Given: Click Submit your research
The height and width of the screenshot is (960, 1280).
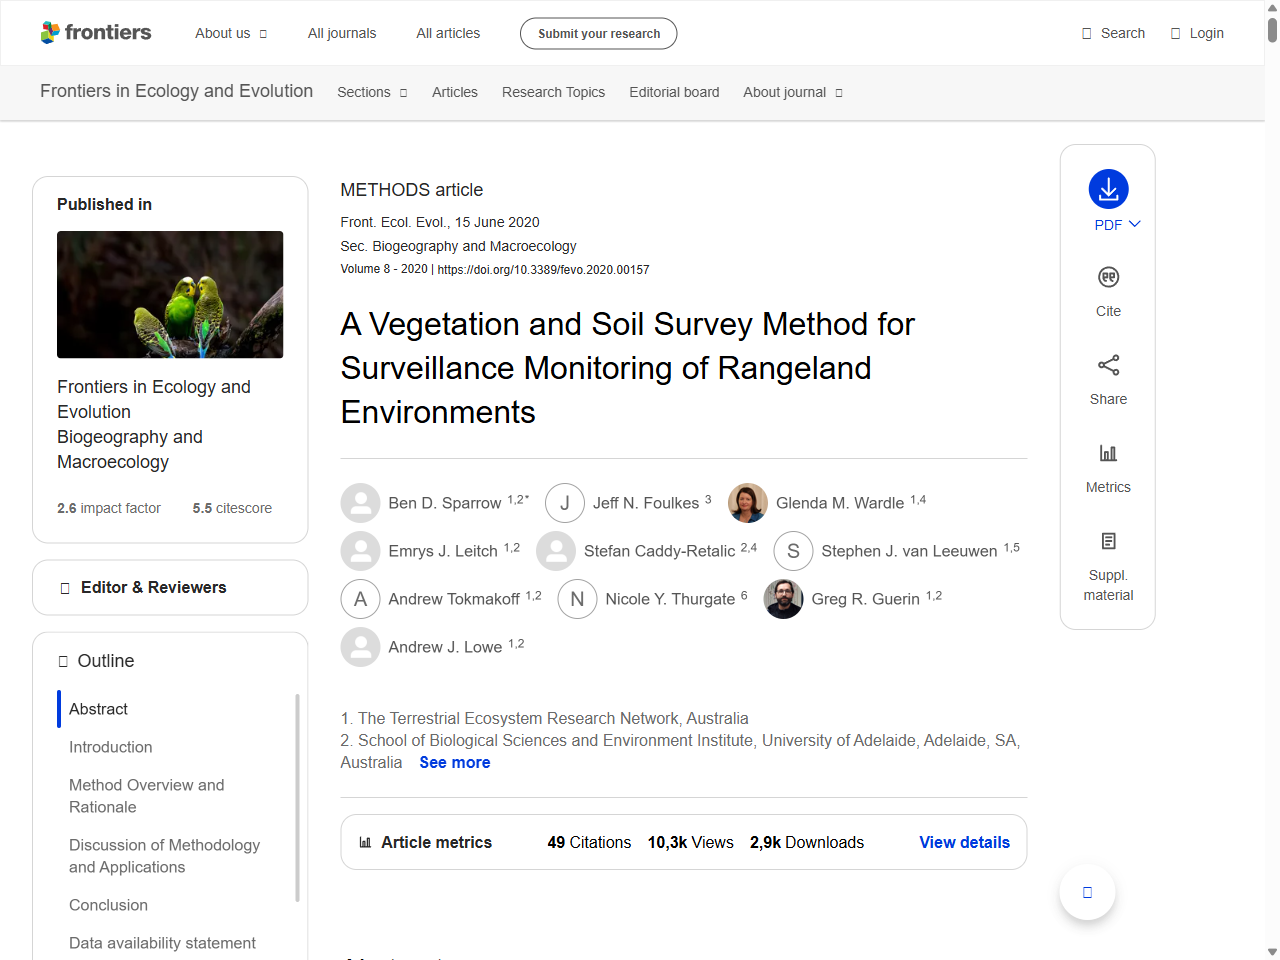Looking at the screenshot, I should [598, 33].
